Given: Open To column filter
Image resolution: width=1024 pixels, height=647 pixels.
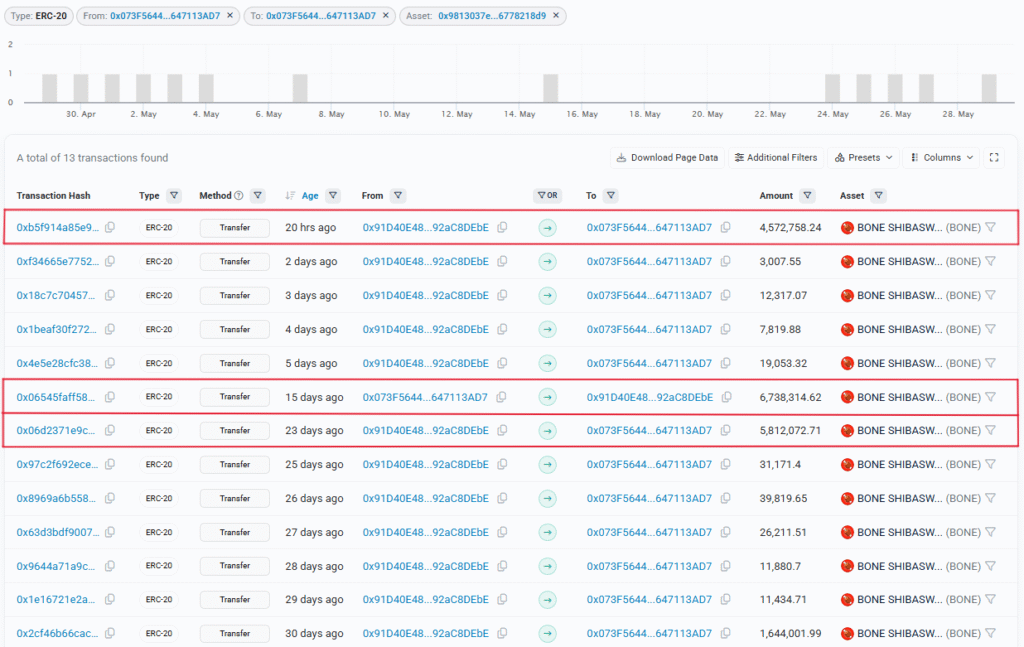Looking at the screenshot, I should (x=611, y=195).
